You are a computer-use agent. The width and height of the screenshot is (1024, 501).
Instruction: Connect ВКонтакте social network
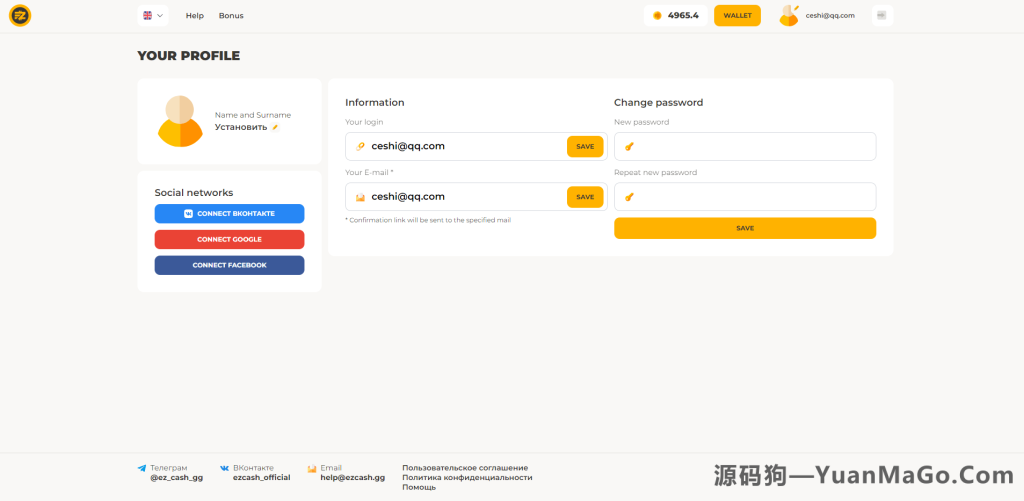tap(229, 214)
